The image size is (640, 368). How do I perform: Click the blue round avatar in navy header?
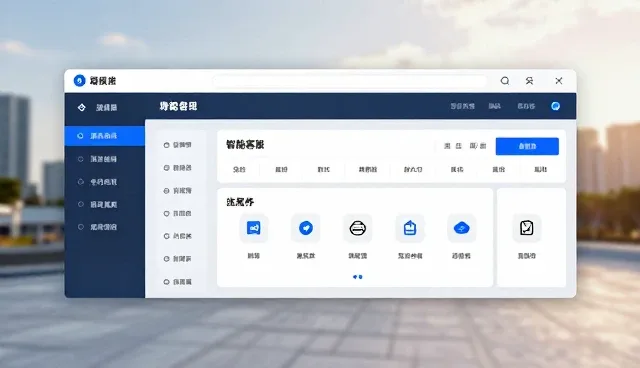pos(555,106)
